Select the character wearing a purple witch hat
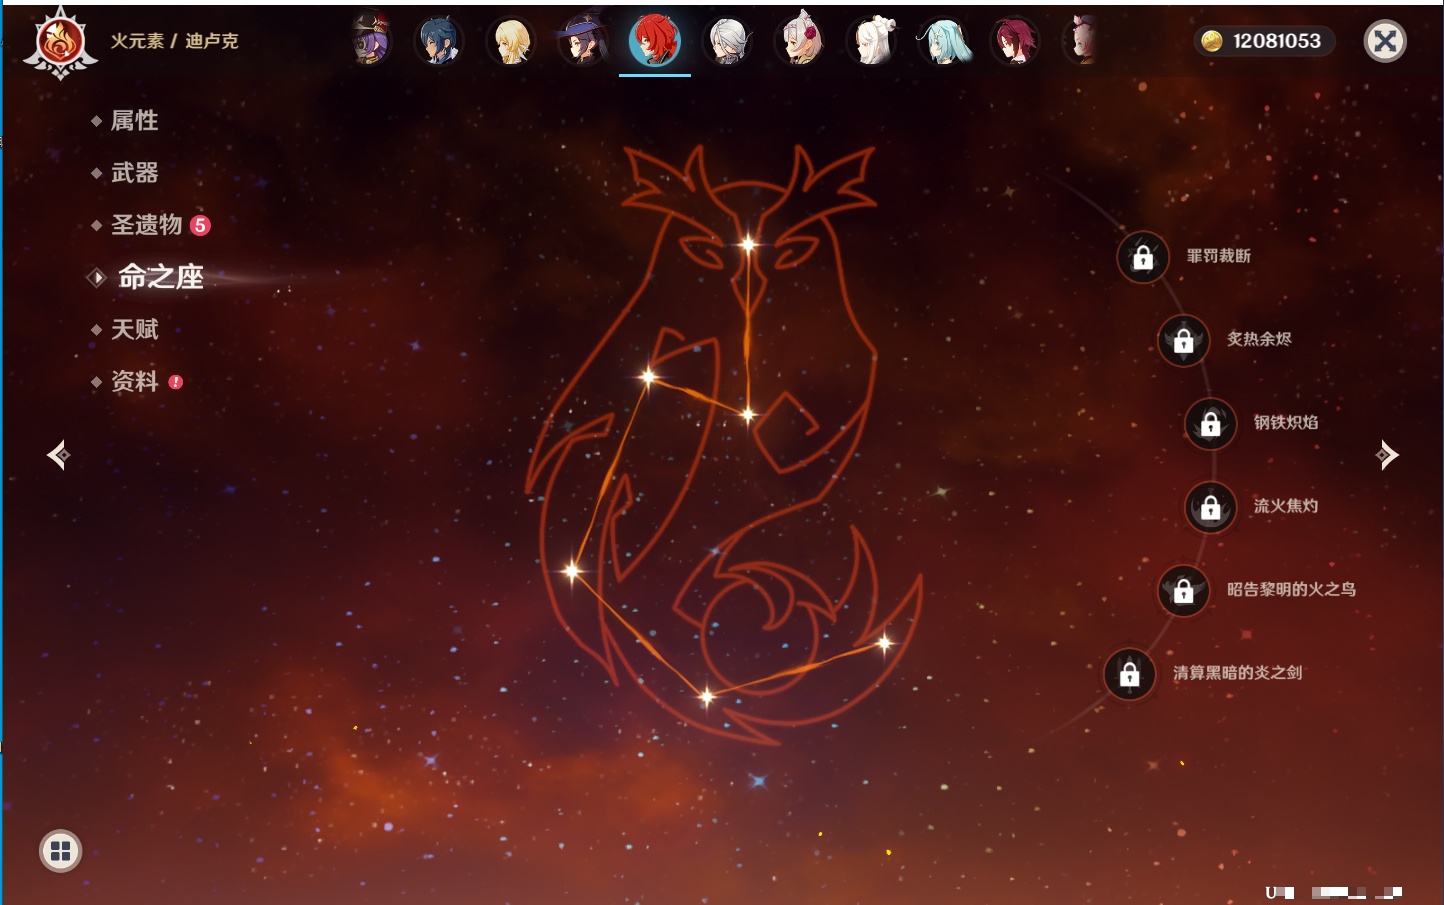 tap(583, 41)
